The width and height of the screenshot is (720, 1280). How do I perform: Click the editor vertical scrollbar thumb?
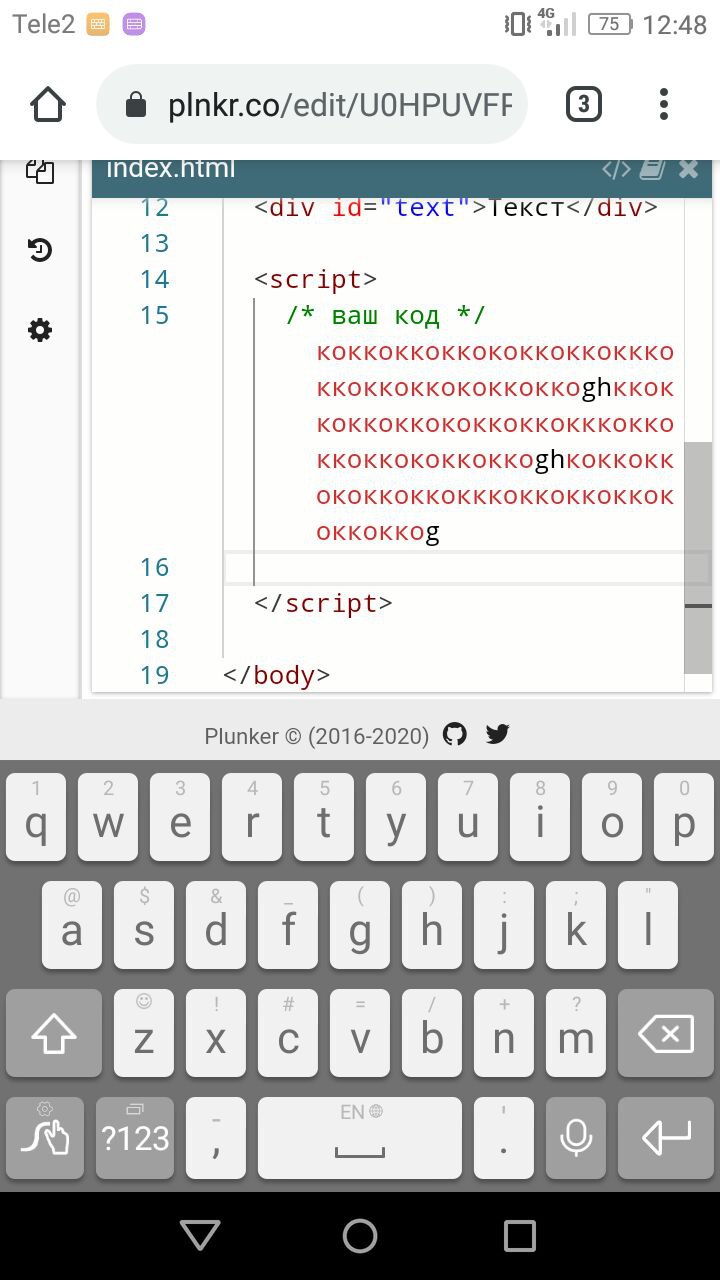tap(698, 557)
